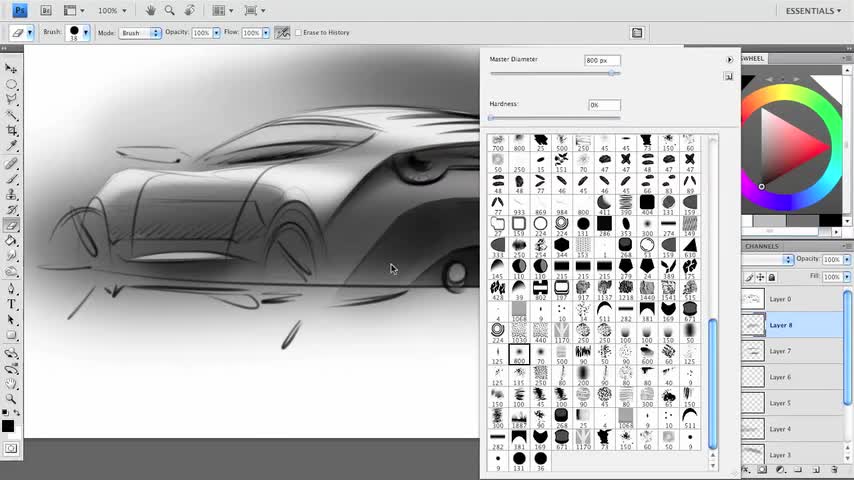Select the Paint Bucket tool
The image size is (854, 480).
click(11, 241)
